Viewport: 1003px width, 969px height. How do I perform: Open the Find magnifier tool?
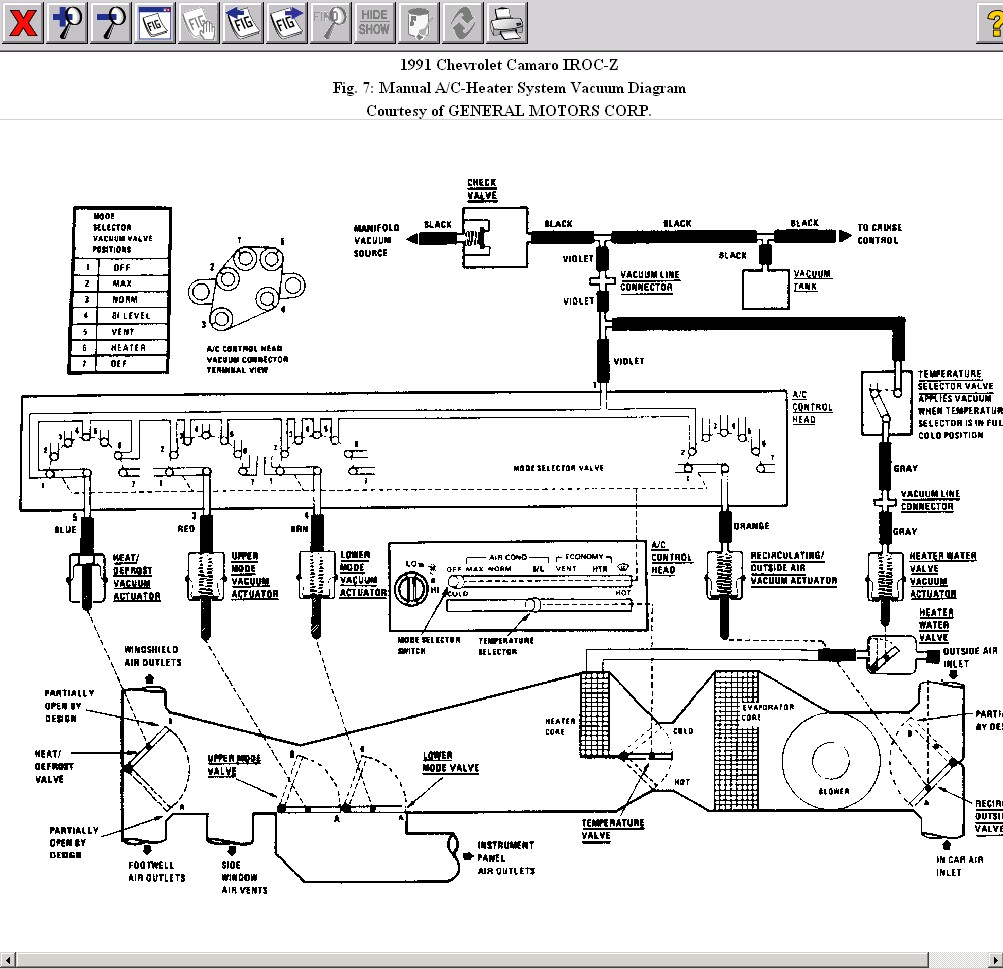[331, 22]
